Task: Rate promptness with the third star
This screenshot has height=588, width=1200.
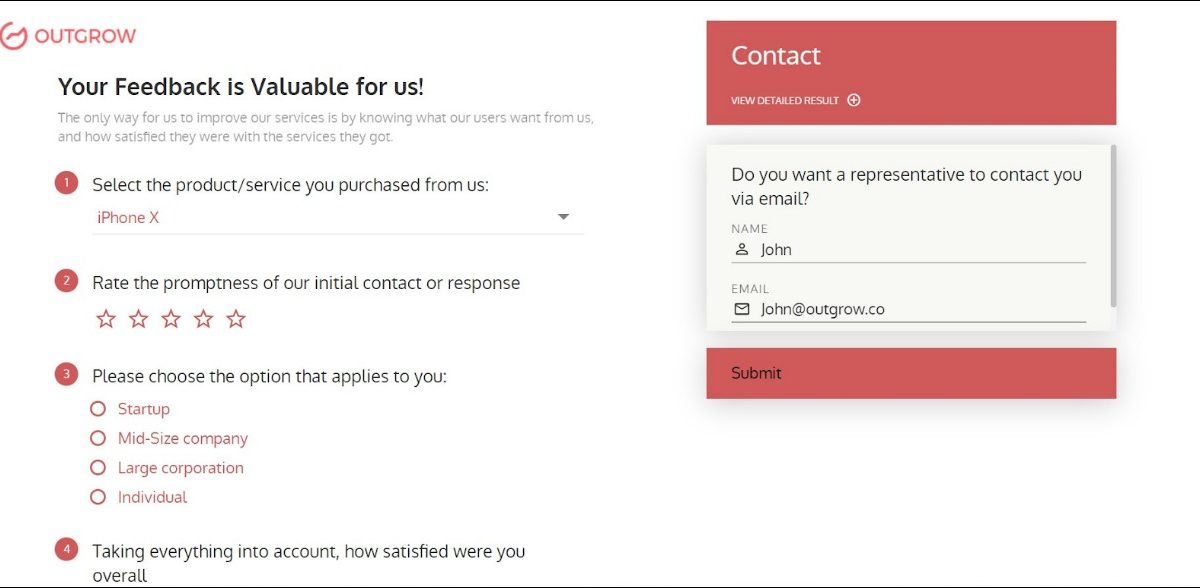Action: pyautogui.click(x=171, y=319)
